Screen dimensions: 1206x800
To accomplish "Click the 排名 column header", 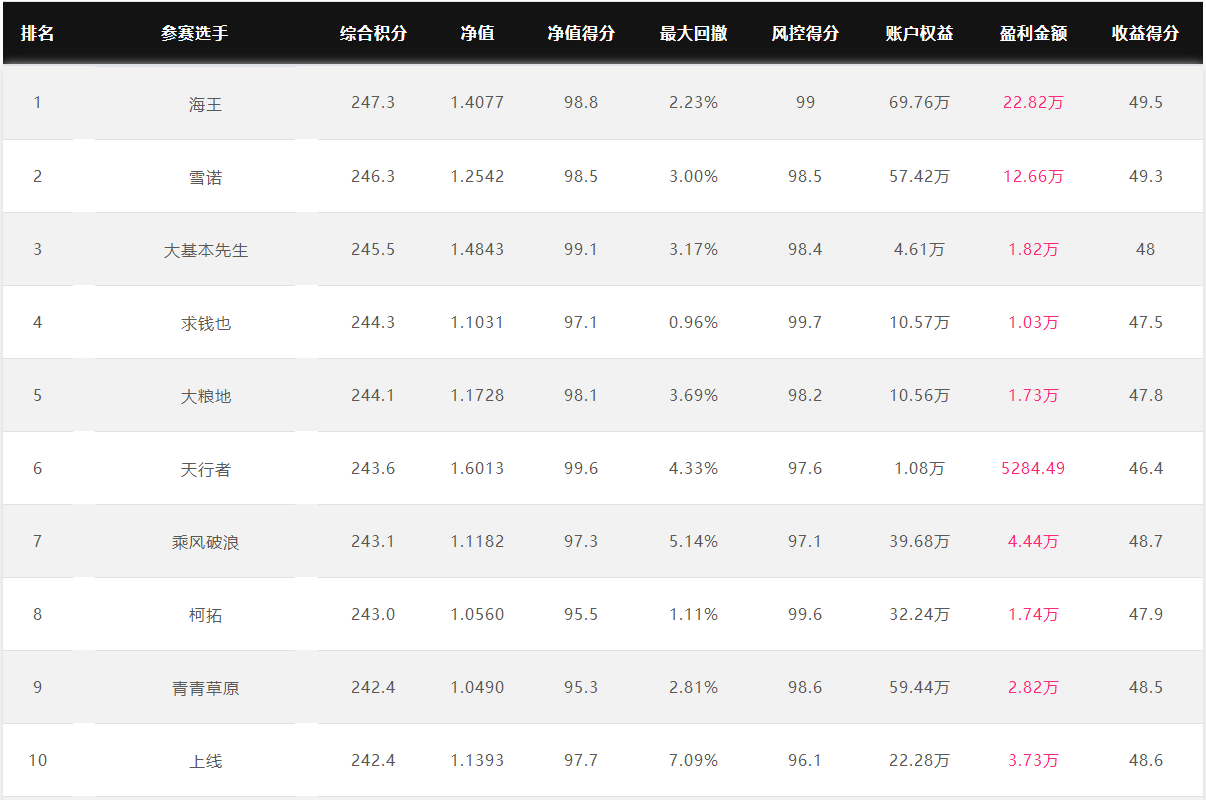I will pyautogui.click(x=38, y=33).
